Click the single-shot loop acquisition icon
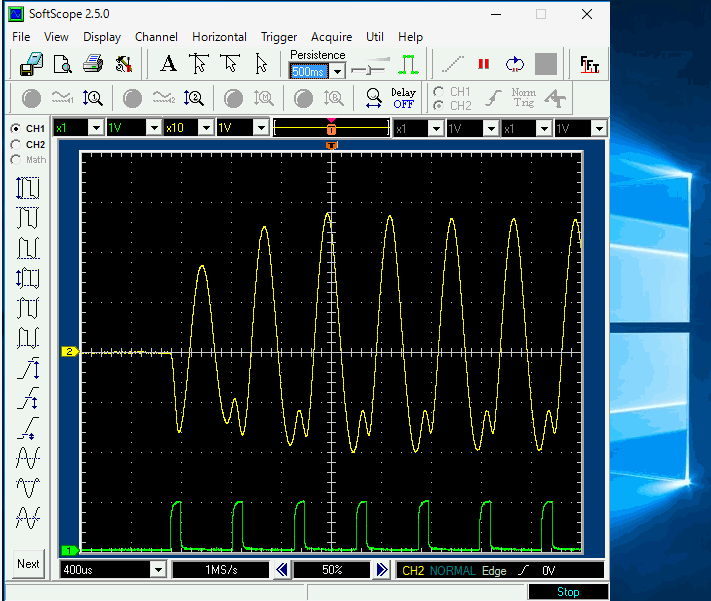The height and width of the screenshot is (601, 711). [x=514, y=65]
